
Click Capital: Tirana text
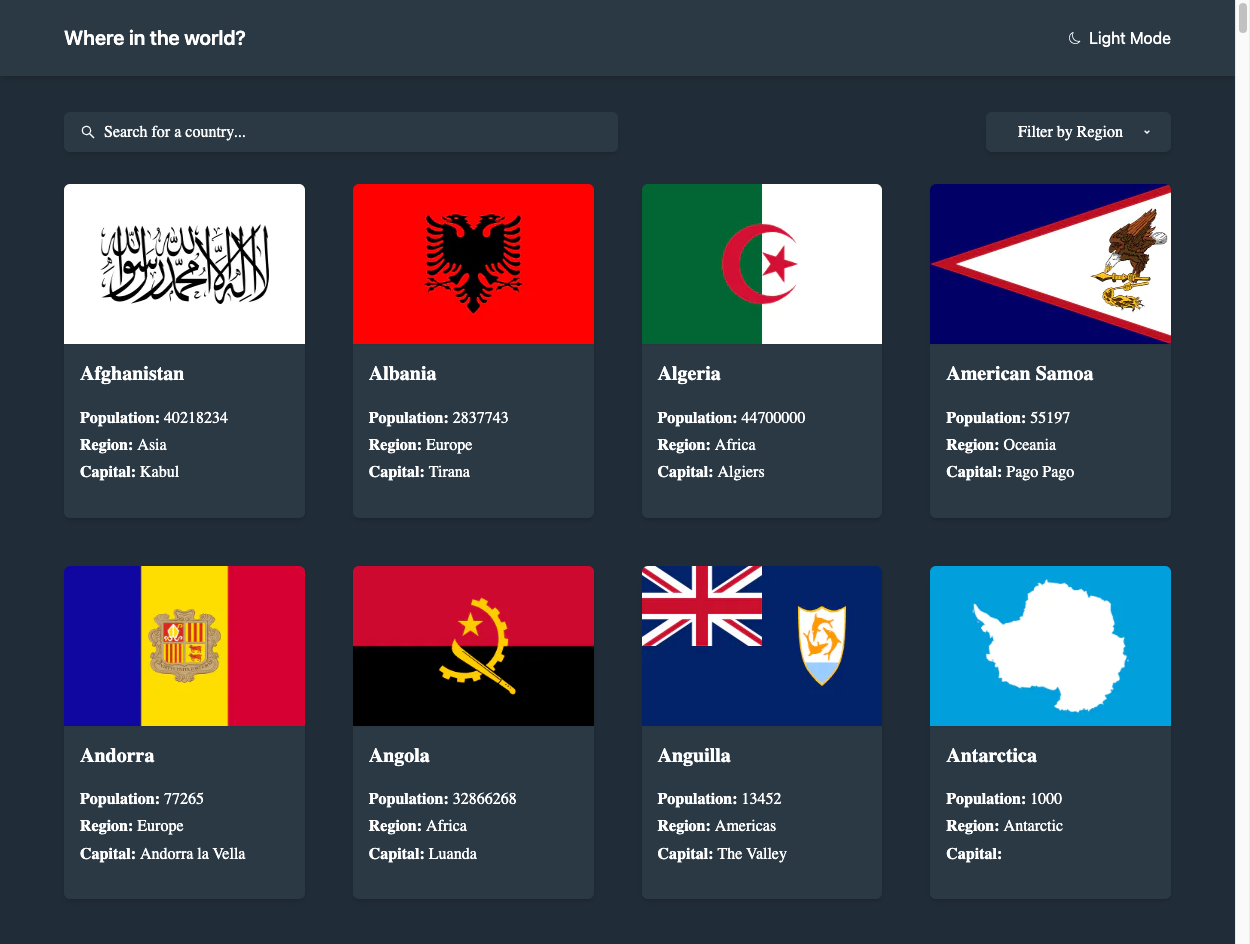point(419,472)
